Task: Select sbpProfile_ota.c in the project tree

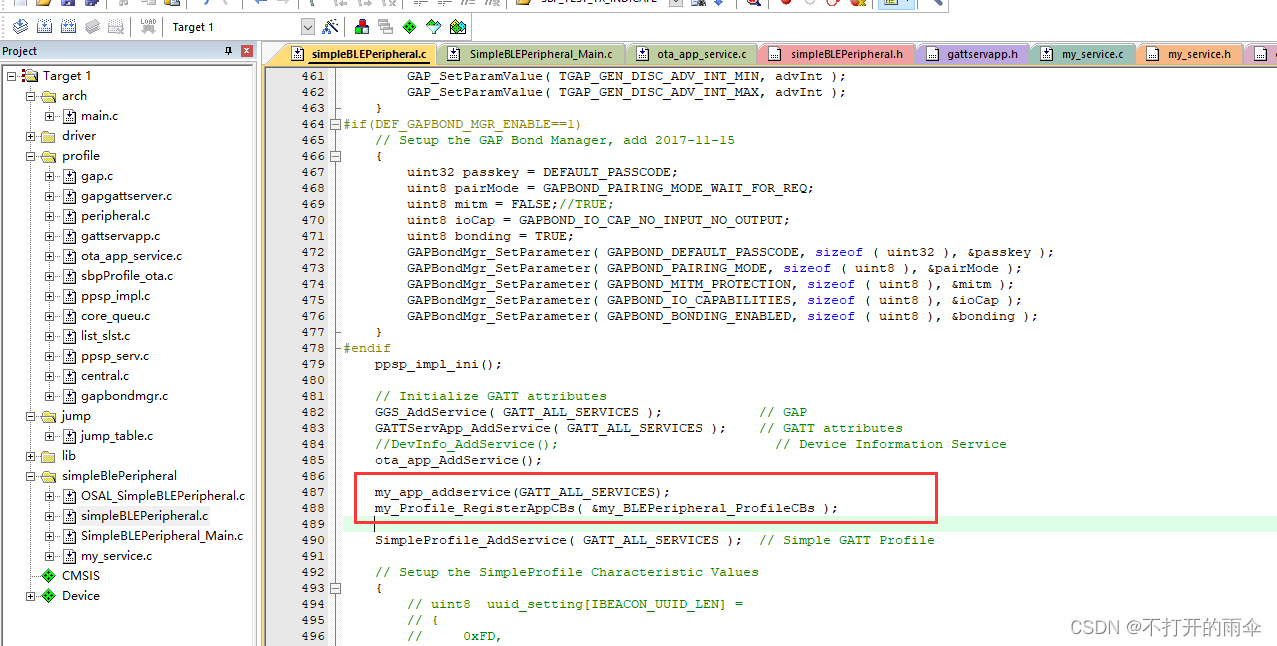Action: [127, 276]
